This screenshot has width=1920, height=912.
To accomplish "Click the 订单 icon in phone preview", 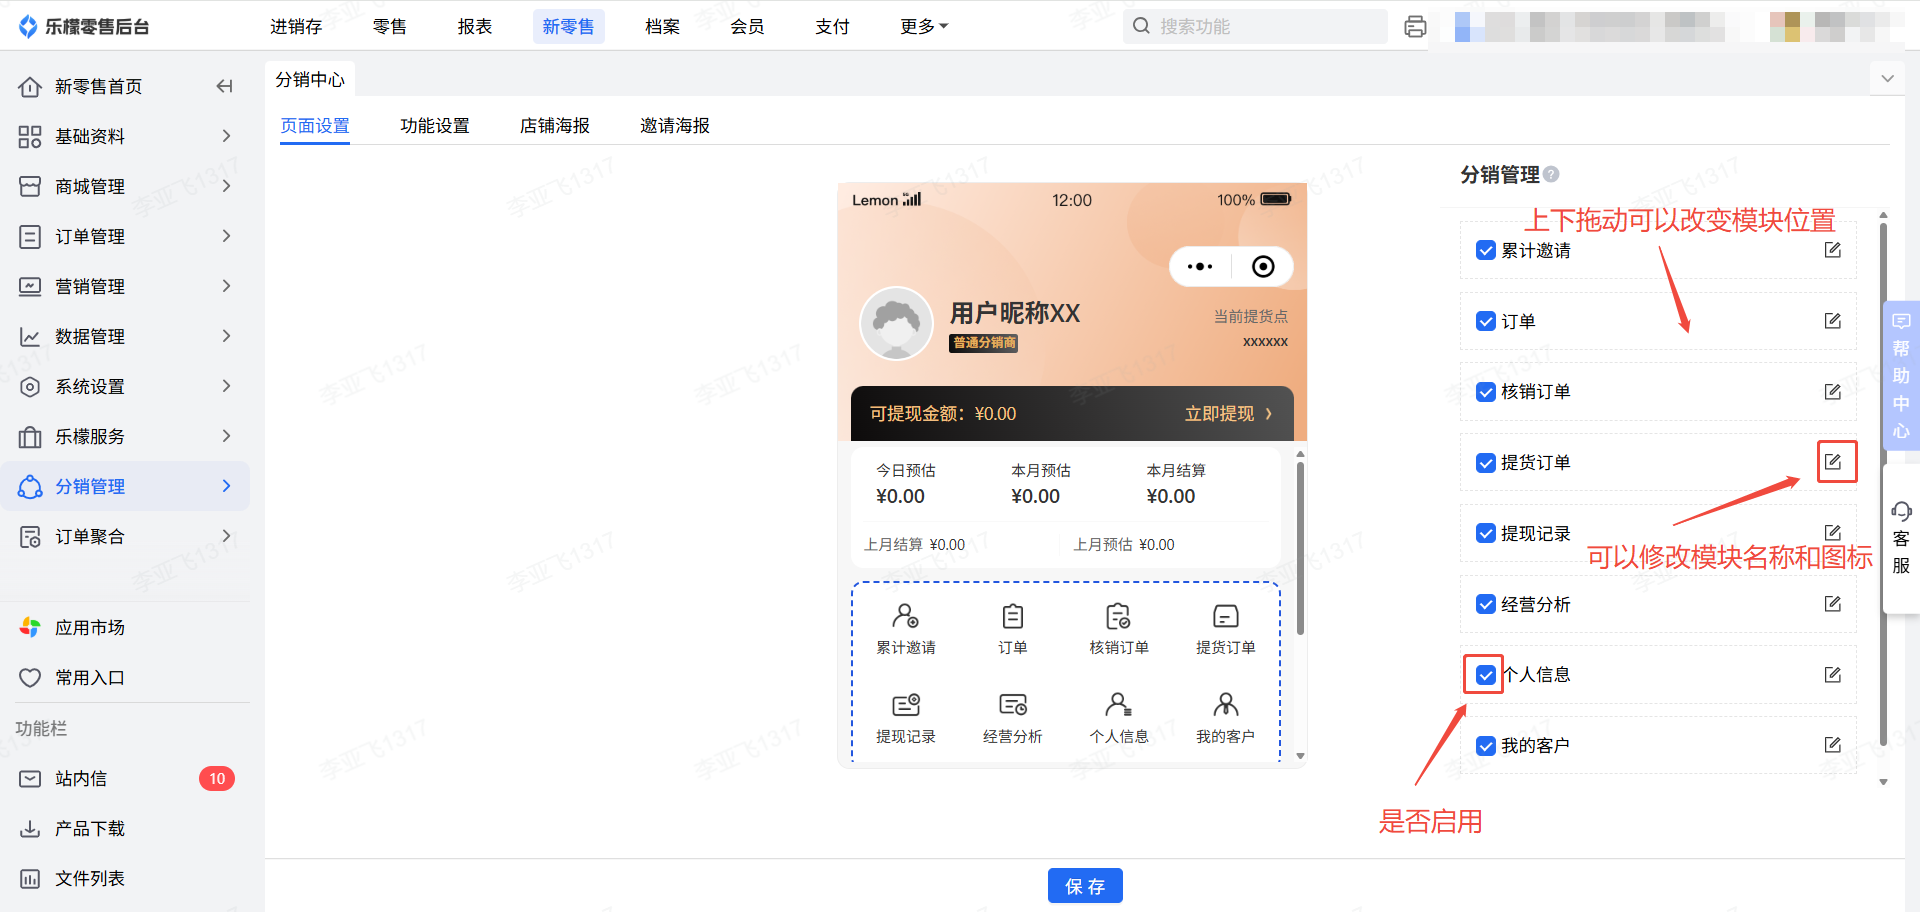I will click(x=1013, y=616).
